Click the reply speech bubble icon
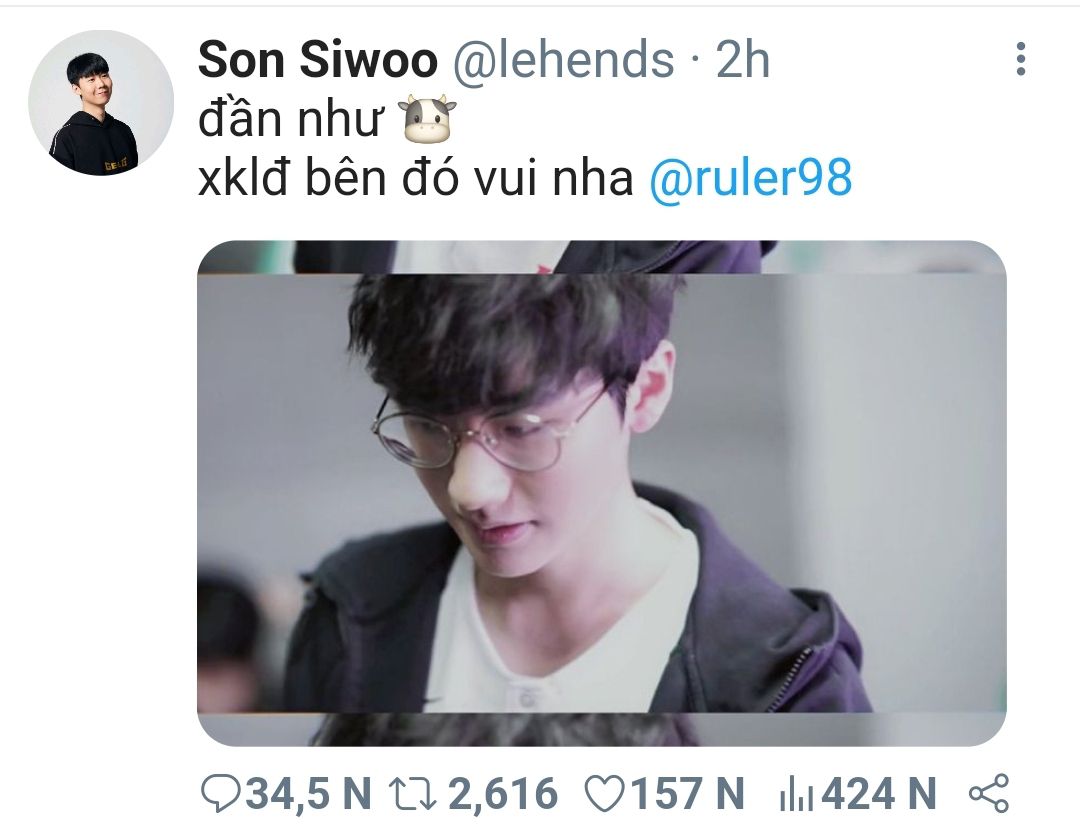 [x=221, y=793]
